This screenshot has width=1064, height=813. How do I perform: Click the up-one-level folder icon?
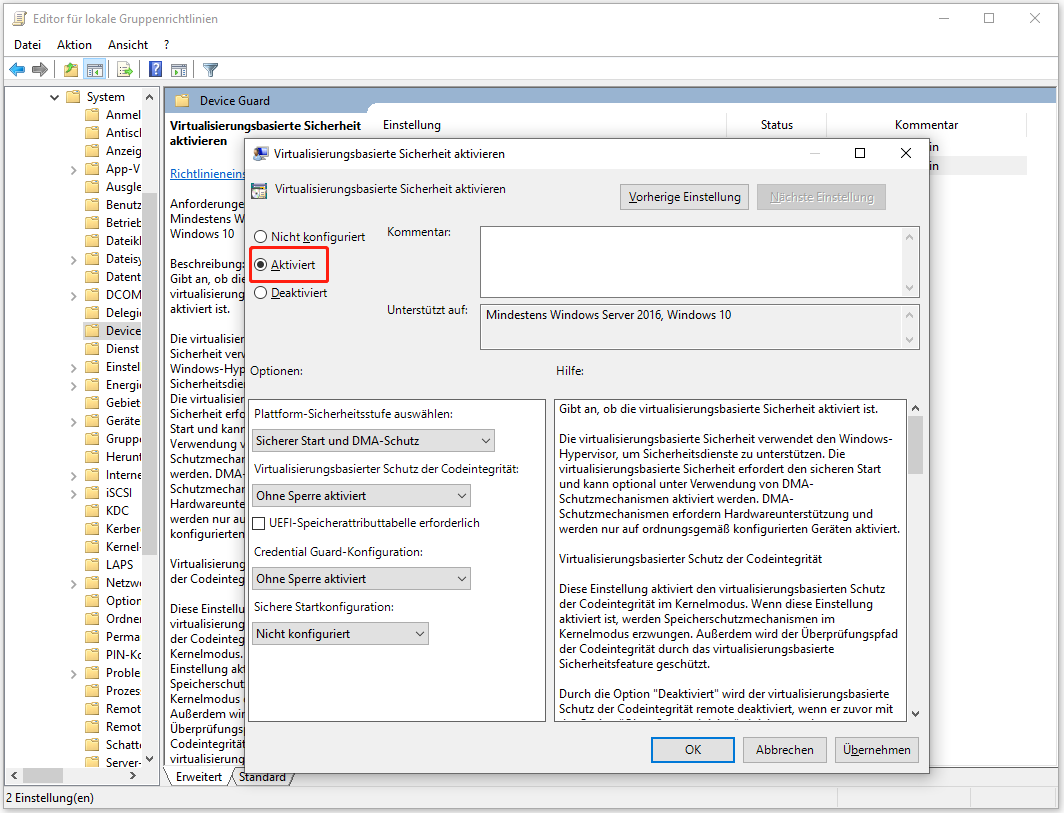(70, 69)
